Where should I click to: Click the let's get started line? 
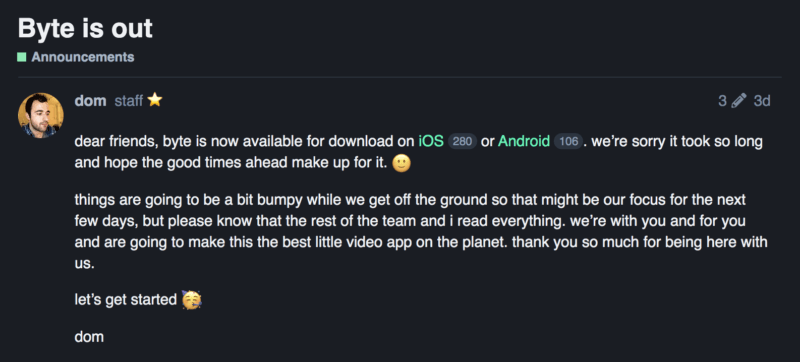tap(126, 300)
